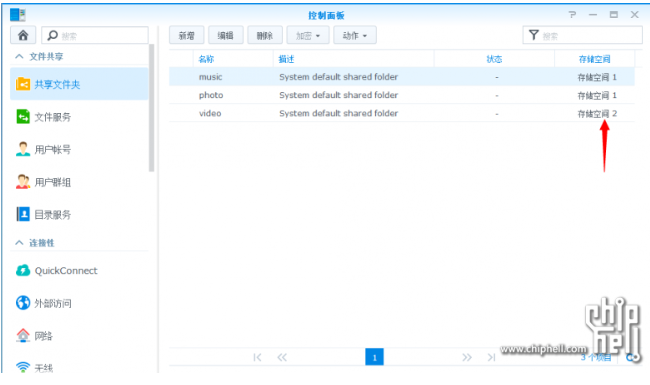The image size is (650, 385).
Task: Open 用户群组 user group icon
Action: point(23,182)
